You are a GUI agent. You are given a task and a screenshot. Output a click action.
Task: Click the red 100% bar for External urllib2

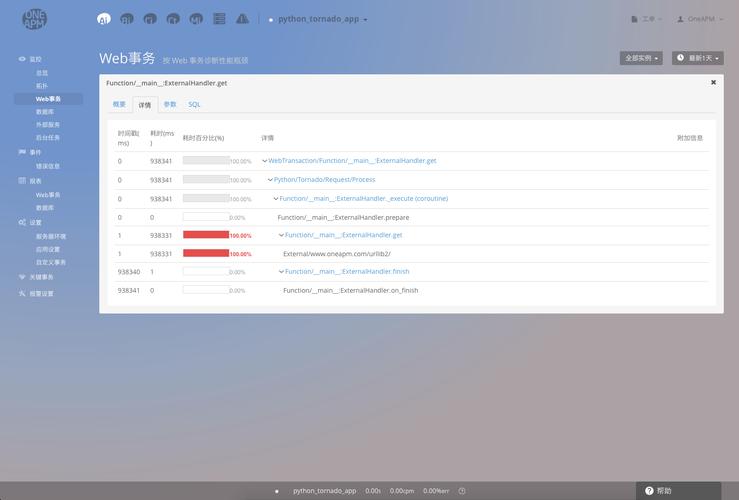click(x=205, y=254)
